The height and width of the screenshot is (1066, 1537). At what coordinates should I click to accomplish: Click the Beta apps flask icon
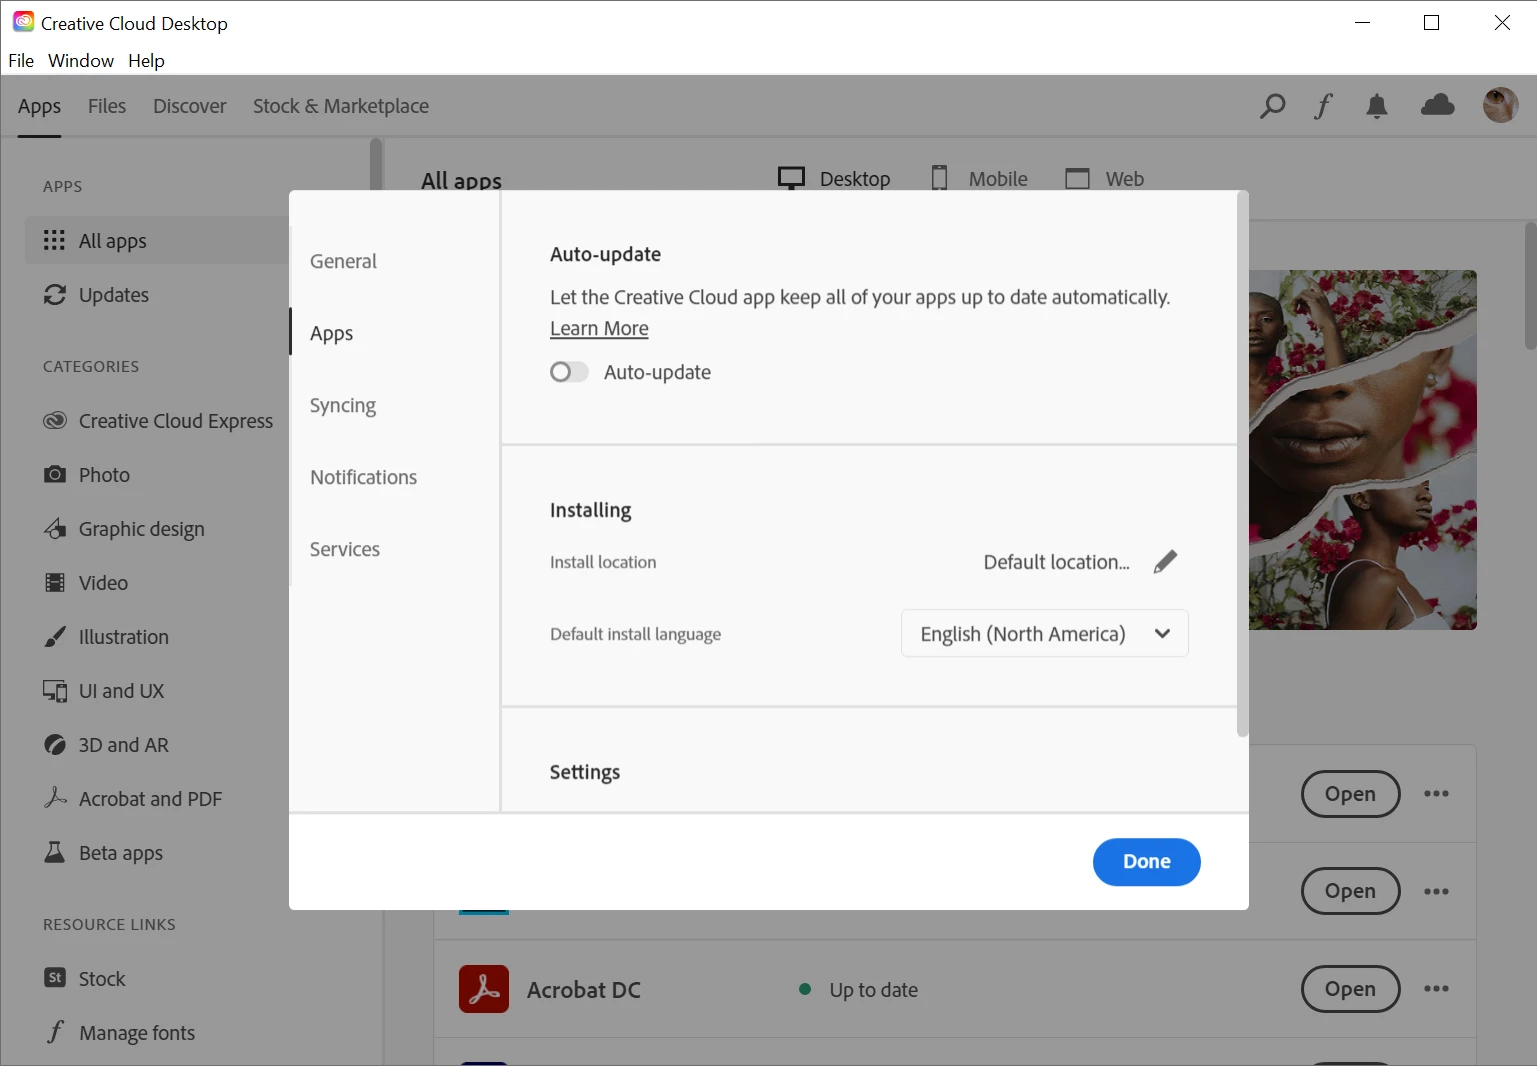pyautogui.click(x=55, y=852)
